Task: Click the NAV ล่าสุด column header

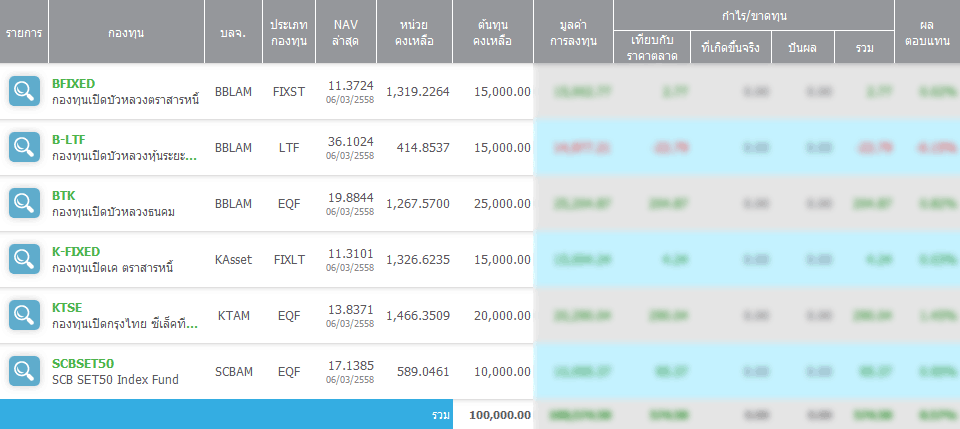Action: pyautogui.click(x=346, y=32)
